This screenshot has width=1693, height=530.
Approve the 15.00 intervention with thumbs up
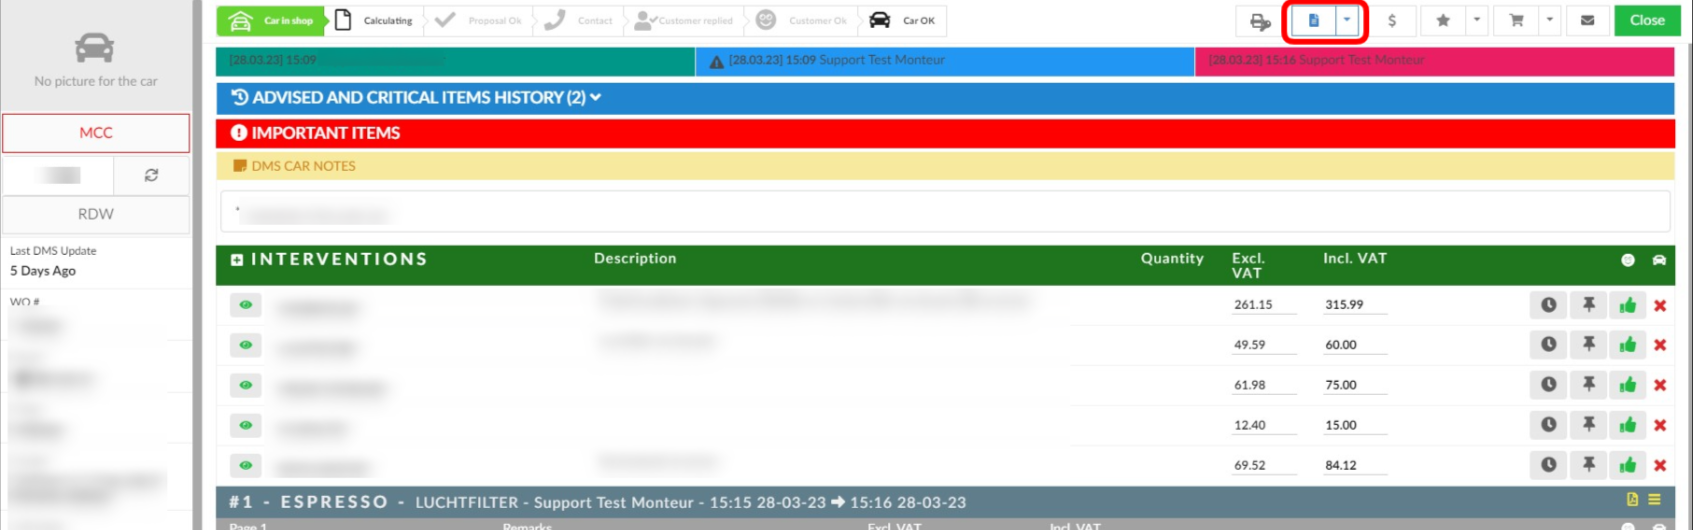[x=1627, y=425]
